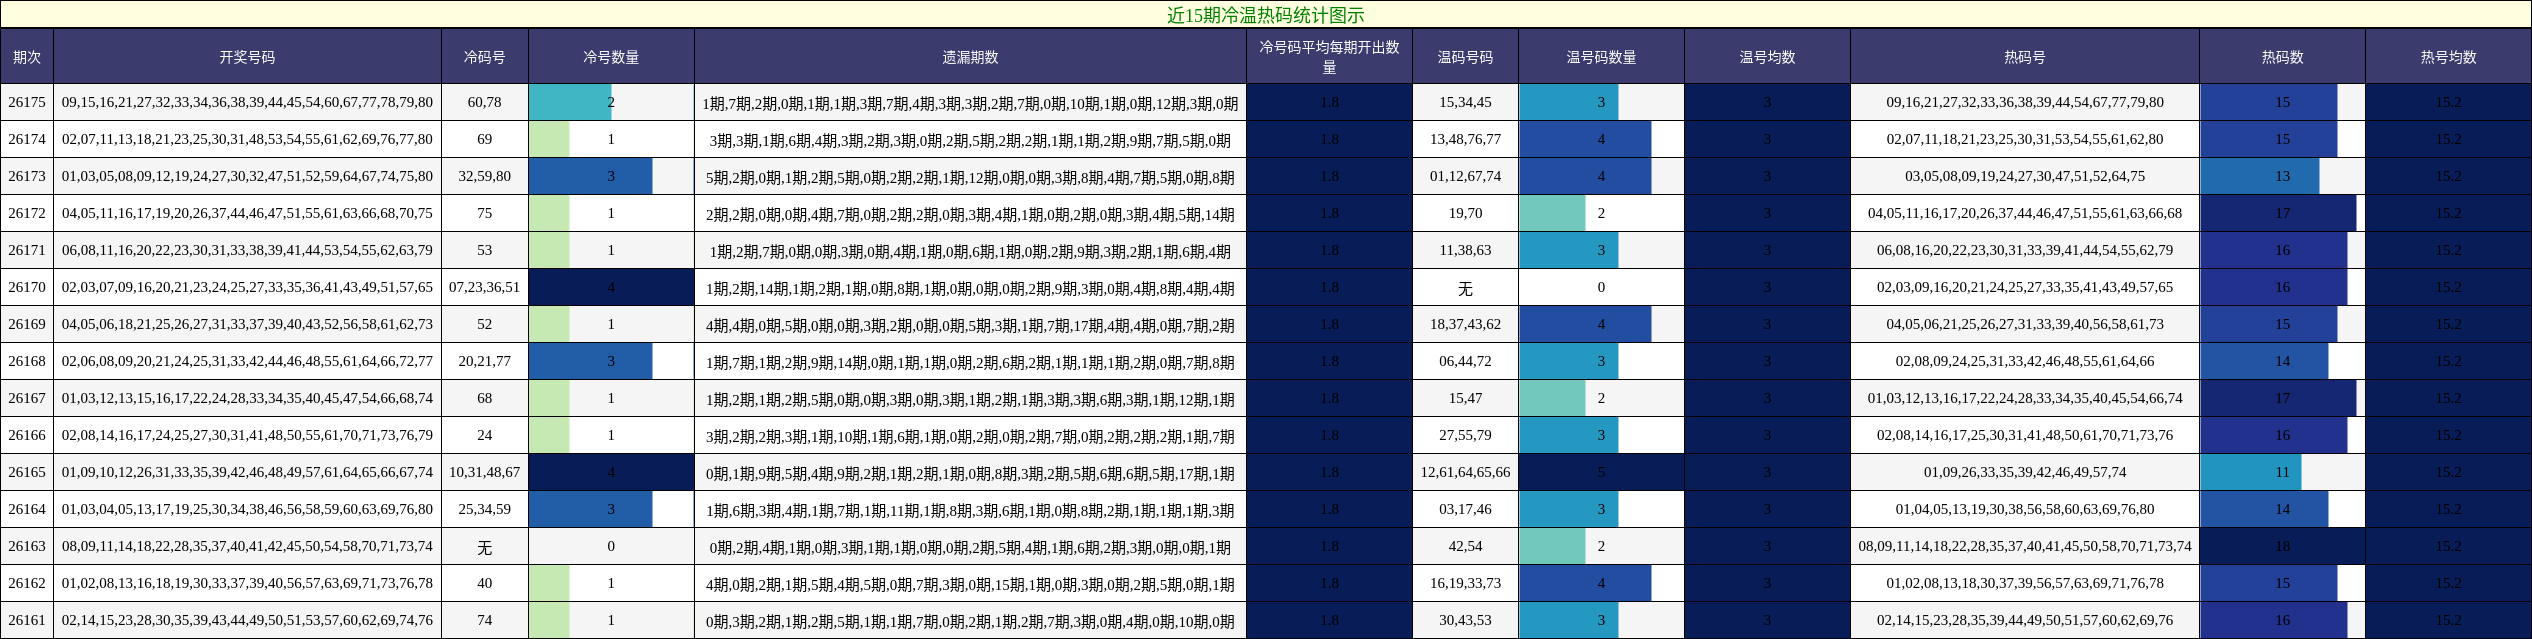This screenshot has width=2532, height=639.
Task: Click the title 近15期冷温热码统计图示
Action: pos(1265,15)
